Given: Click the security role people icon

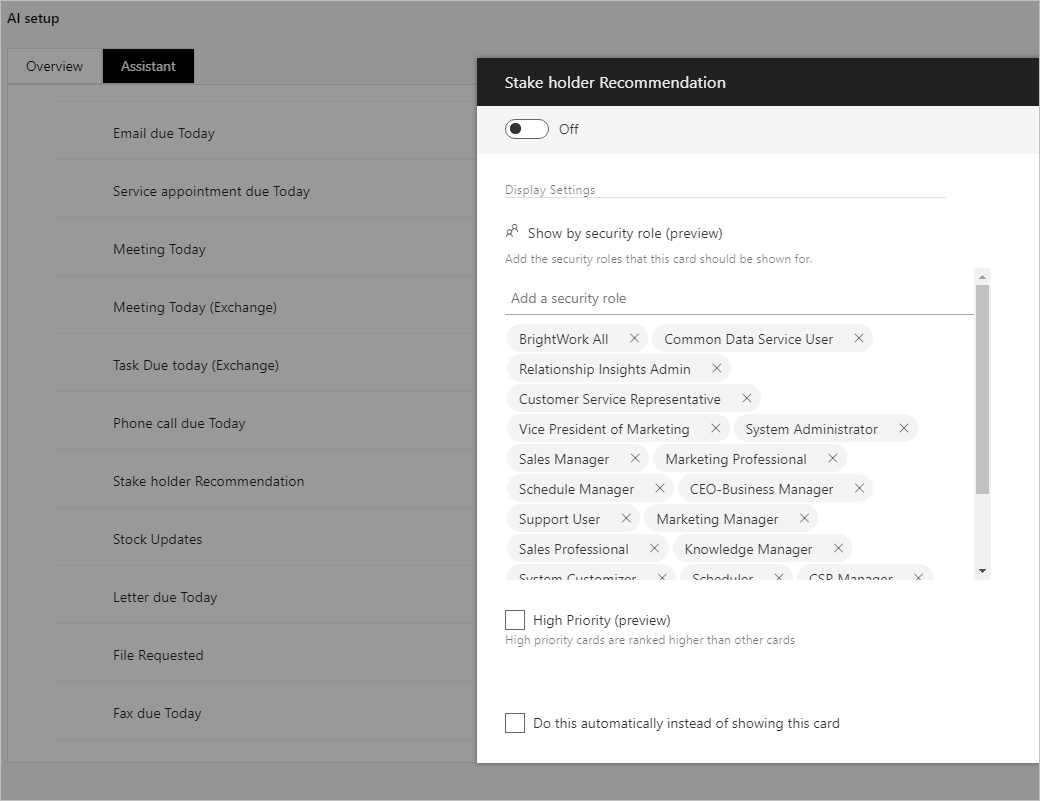Looking at the screenshot, I should (512, 231).
